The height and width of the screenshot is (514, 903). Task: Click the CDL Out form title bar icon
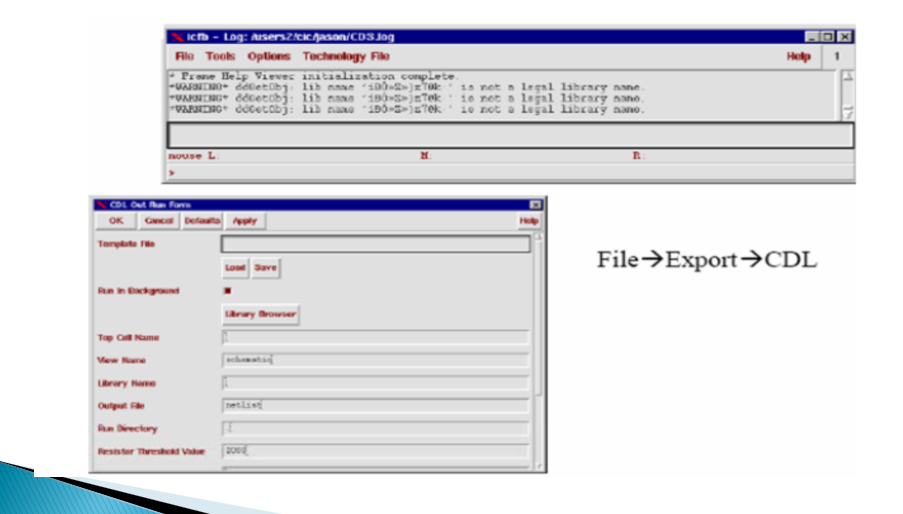(x=102, y=205)
